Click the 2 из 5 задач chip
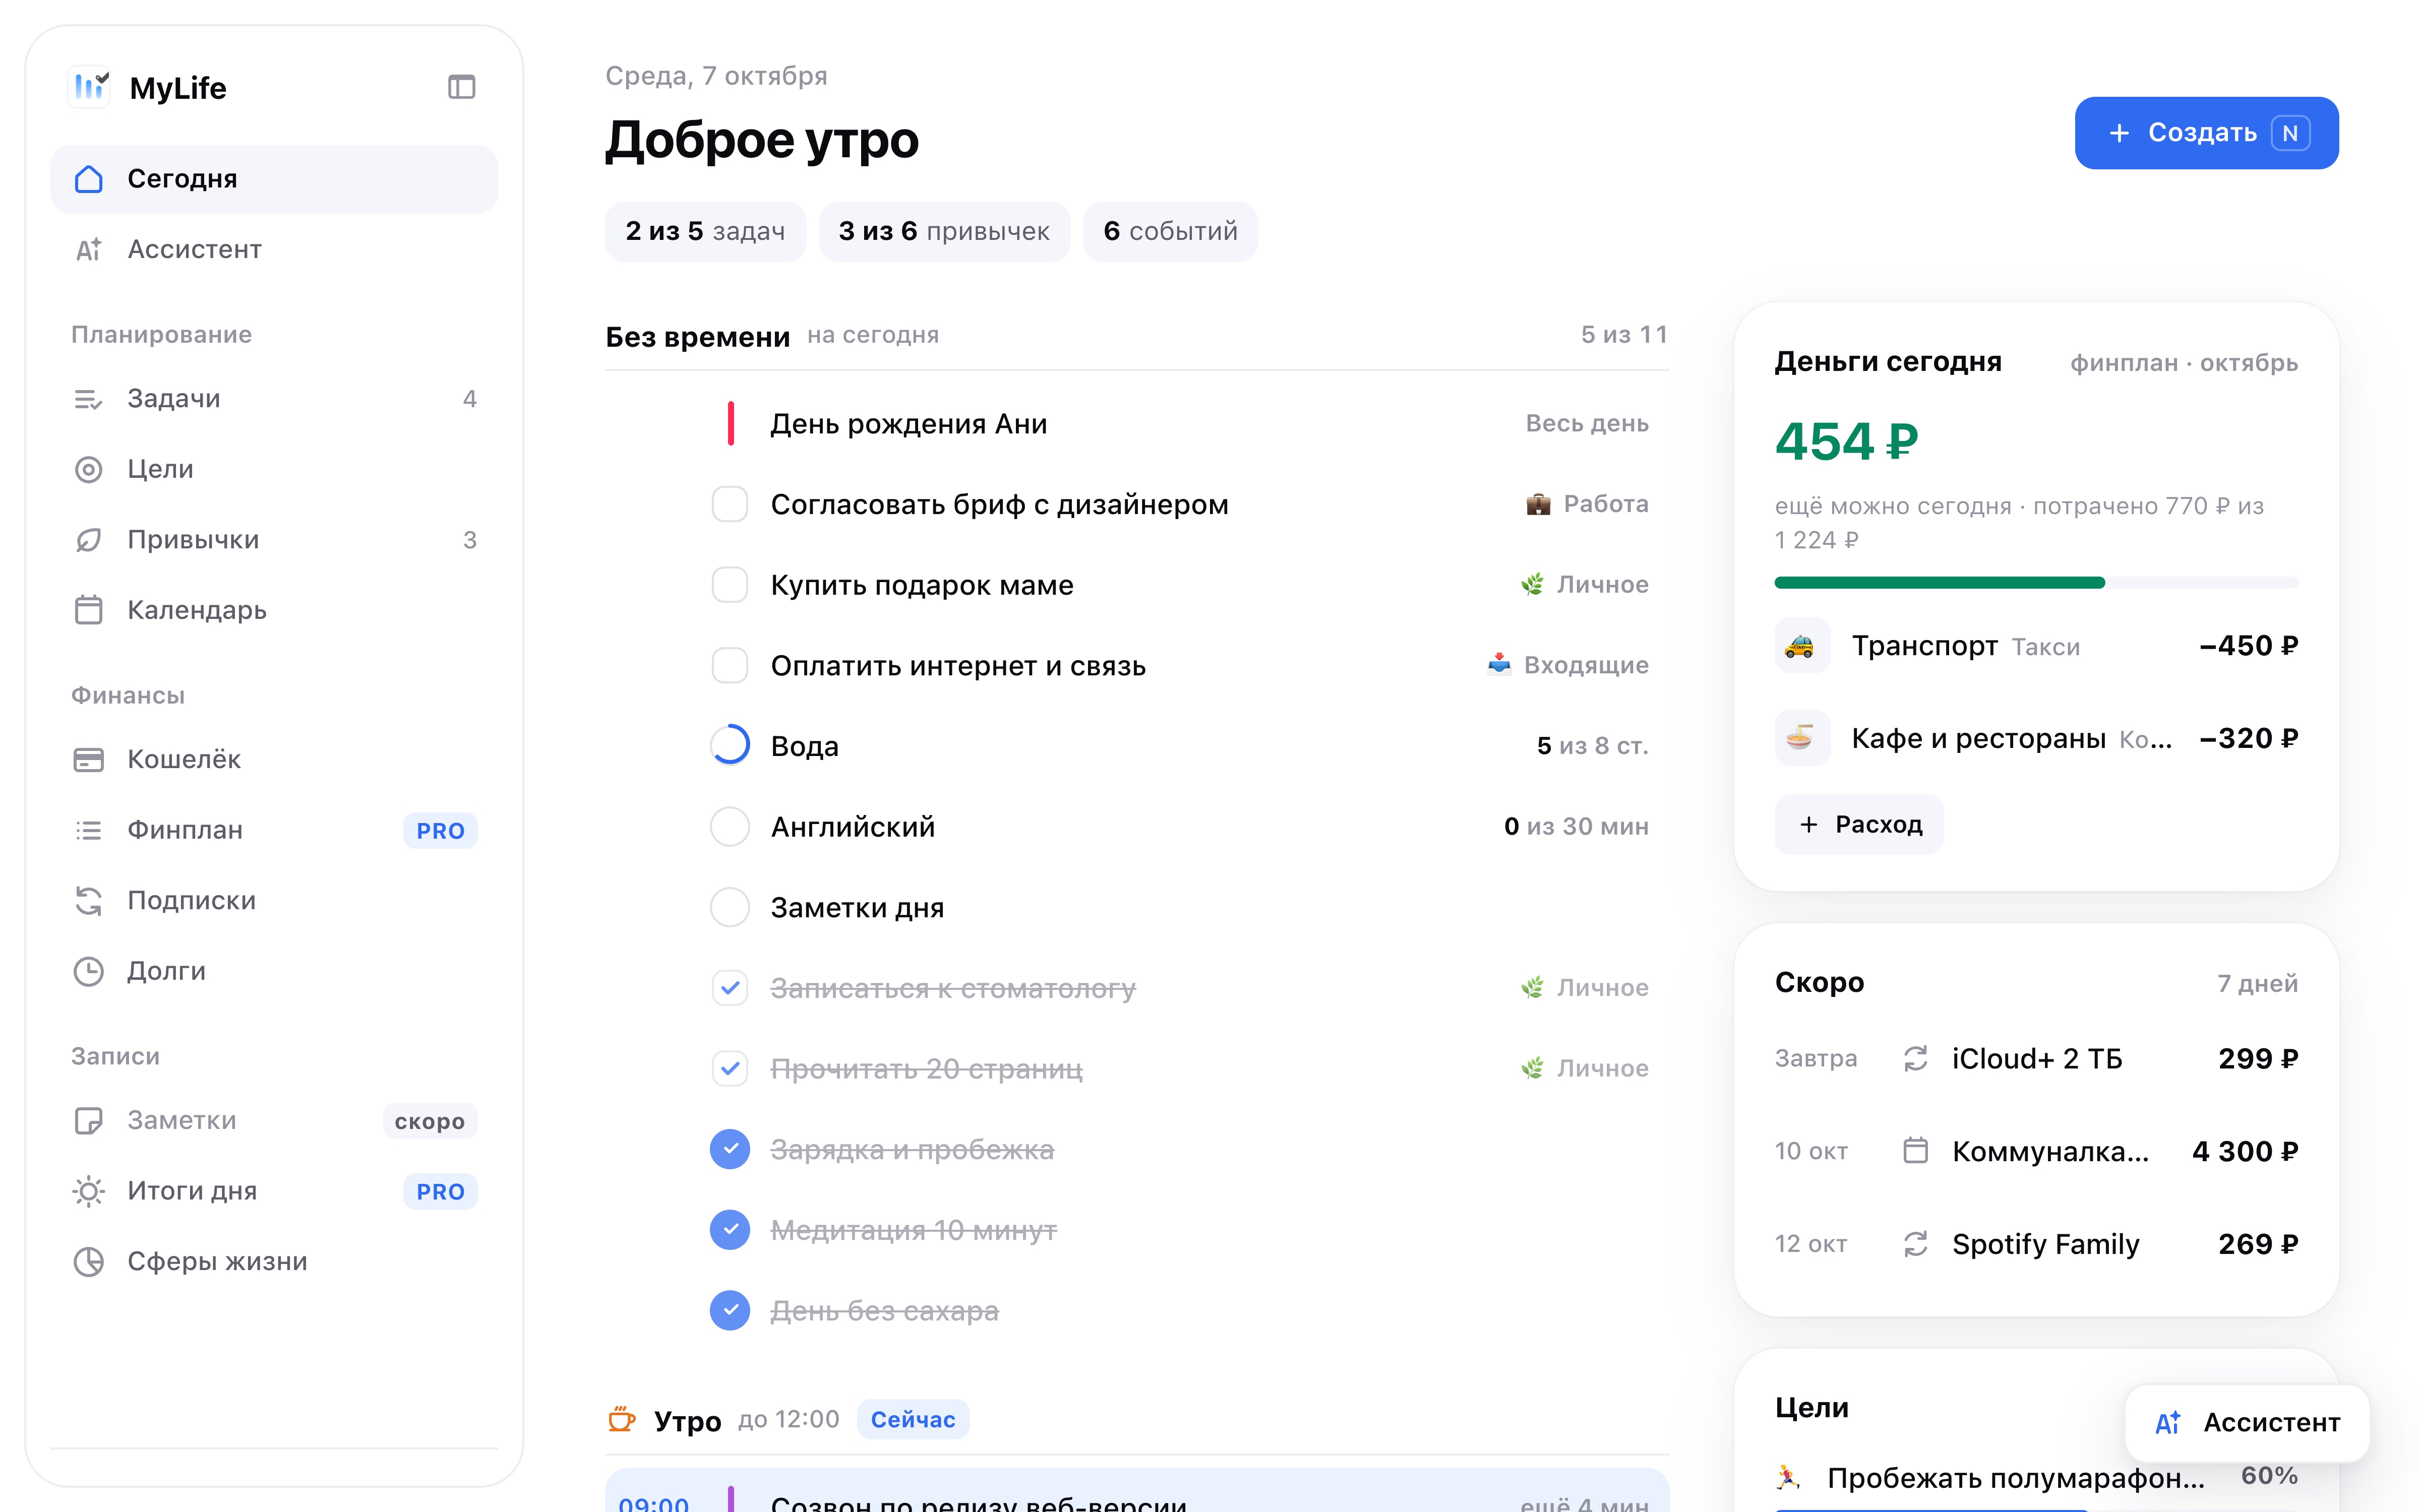Screen dimensions: 2420x1512 (705, 231)
